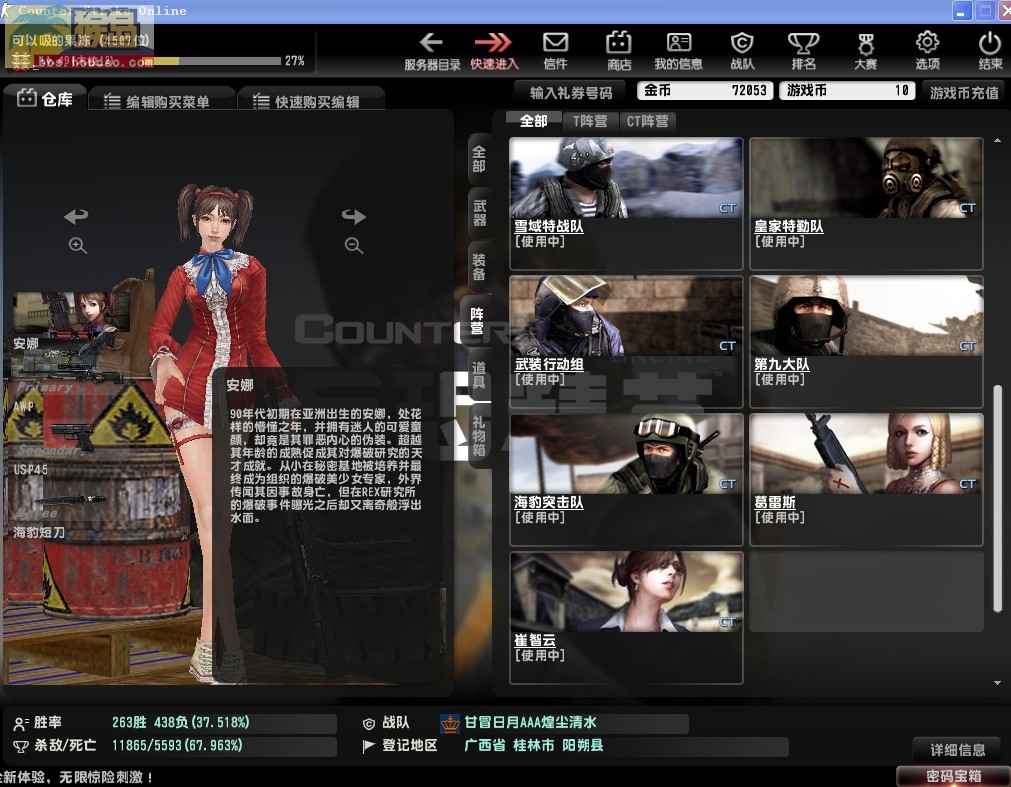Click the list scroll-up arrow

(x=997, y=141)
